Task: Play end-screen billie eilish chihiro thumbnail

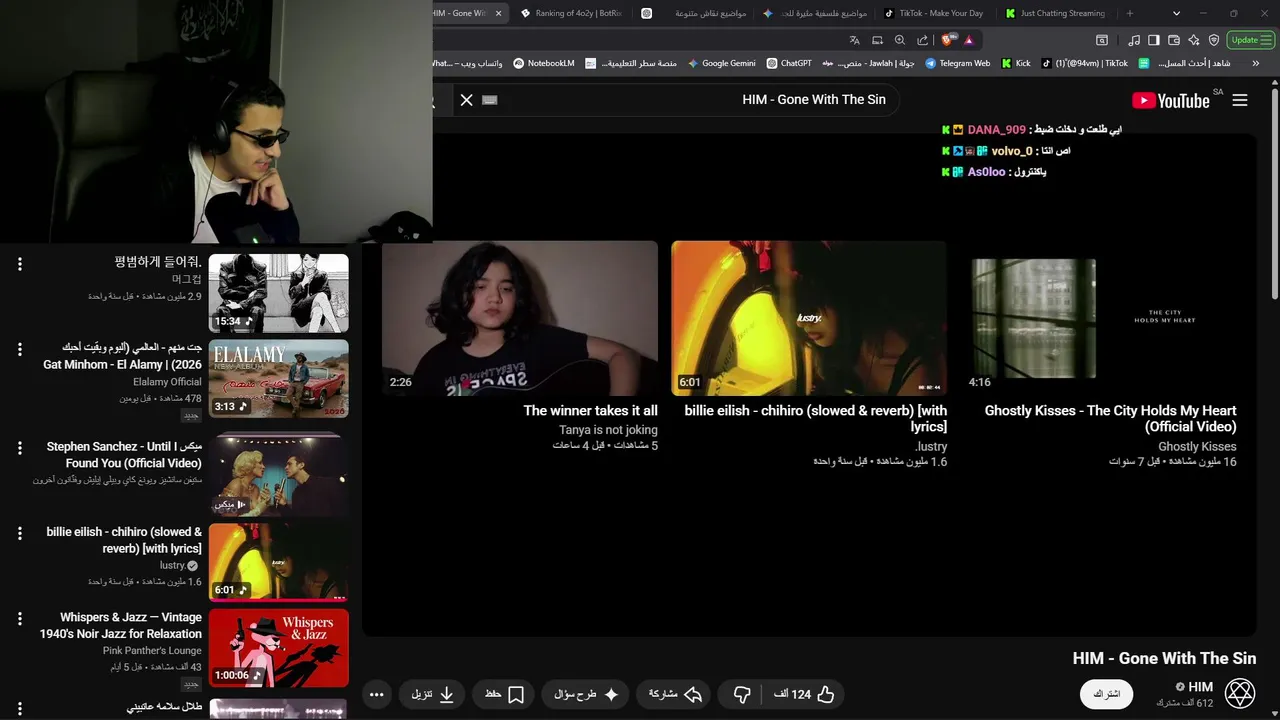Action: pyautogui.click(x=809, y=318)
